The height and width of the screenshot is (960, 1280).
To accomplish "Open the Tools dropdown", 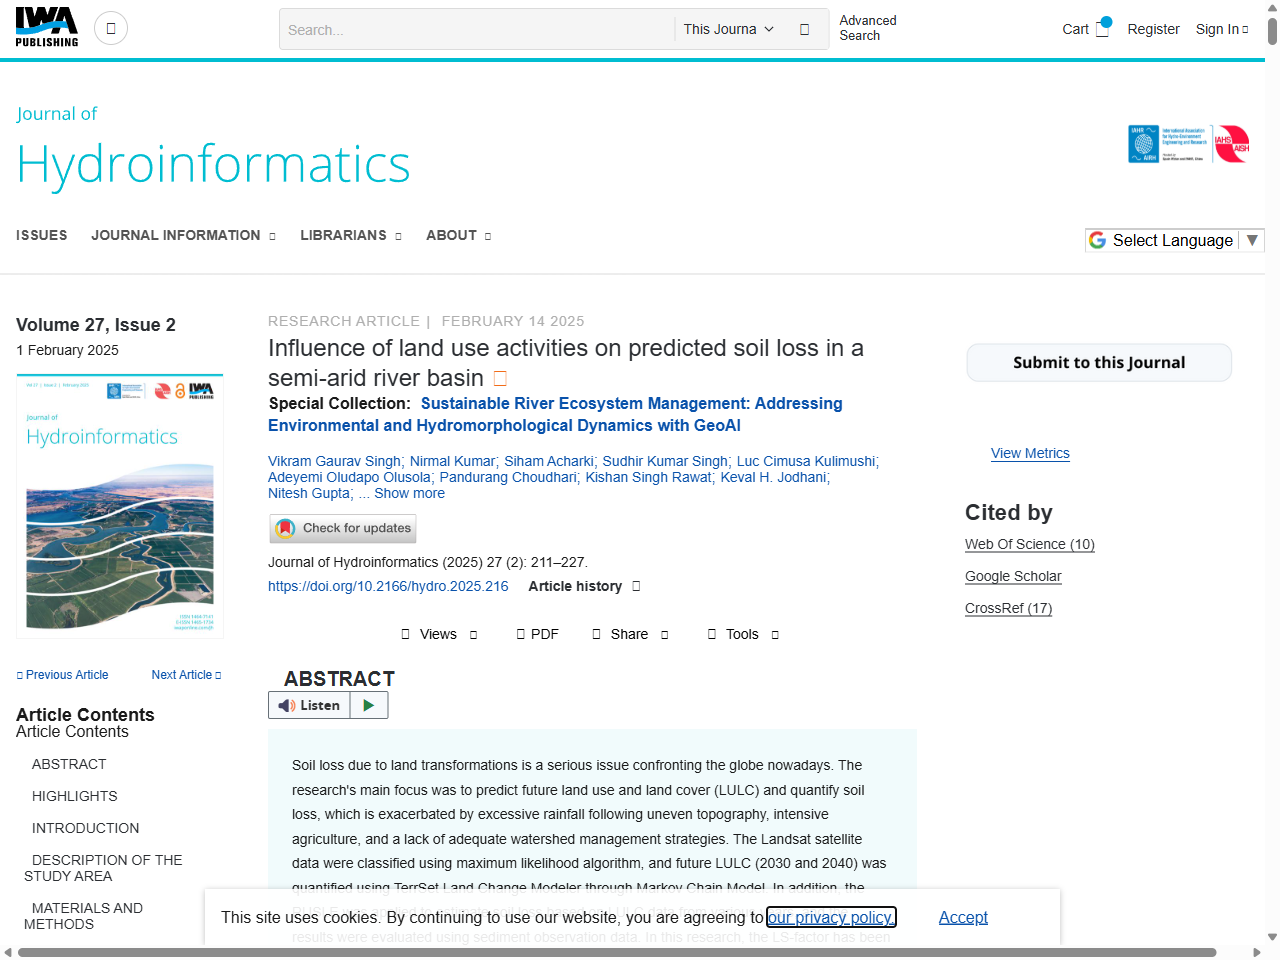I will tap(743, 634).
